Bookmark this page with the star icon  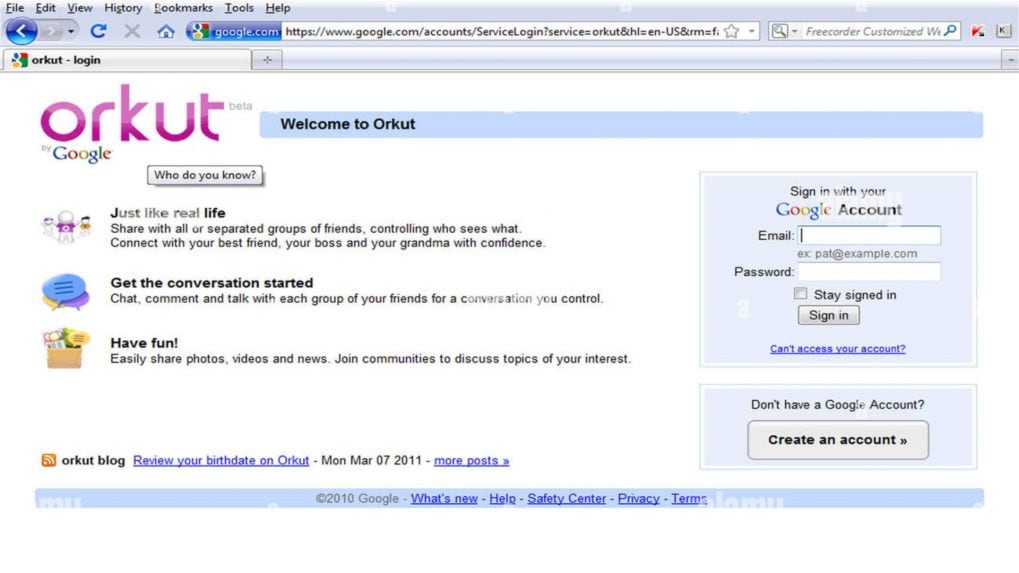click(732, 31)
